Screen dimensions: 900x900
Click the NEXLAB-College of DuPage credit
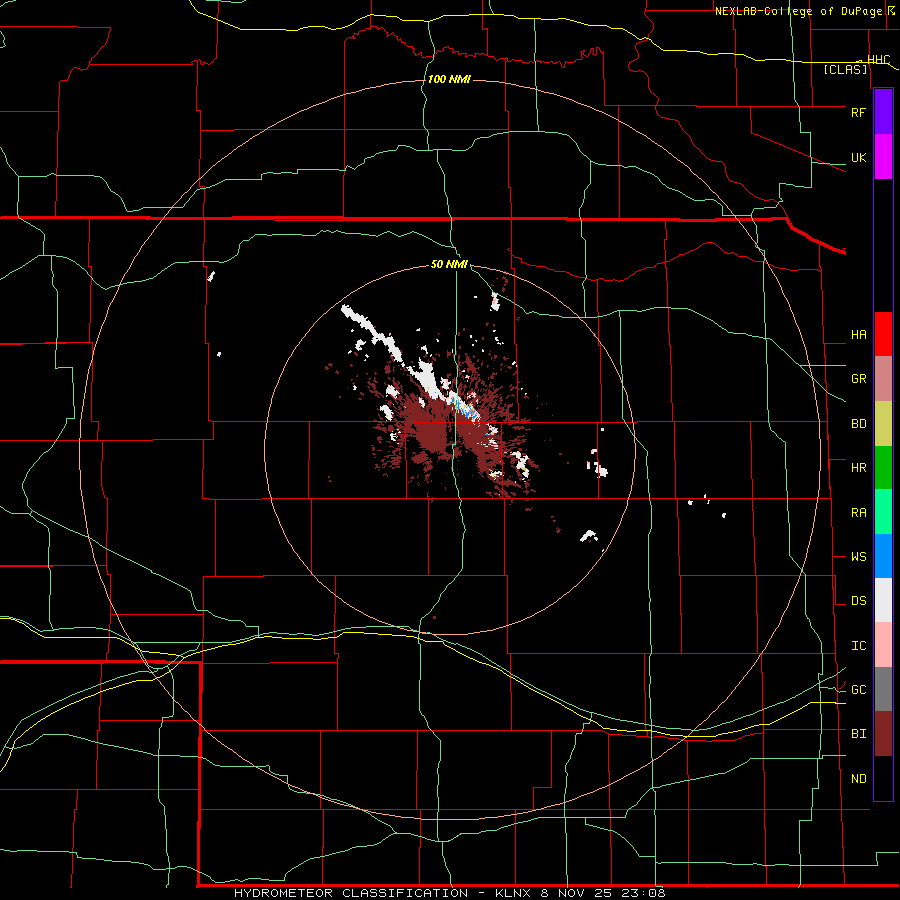[801, 11]
